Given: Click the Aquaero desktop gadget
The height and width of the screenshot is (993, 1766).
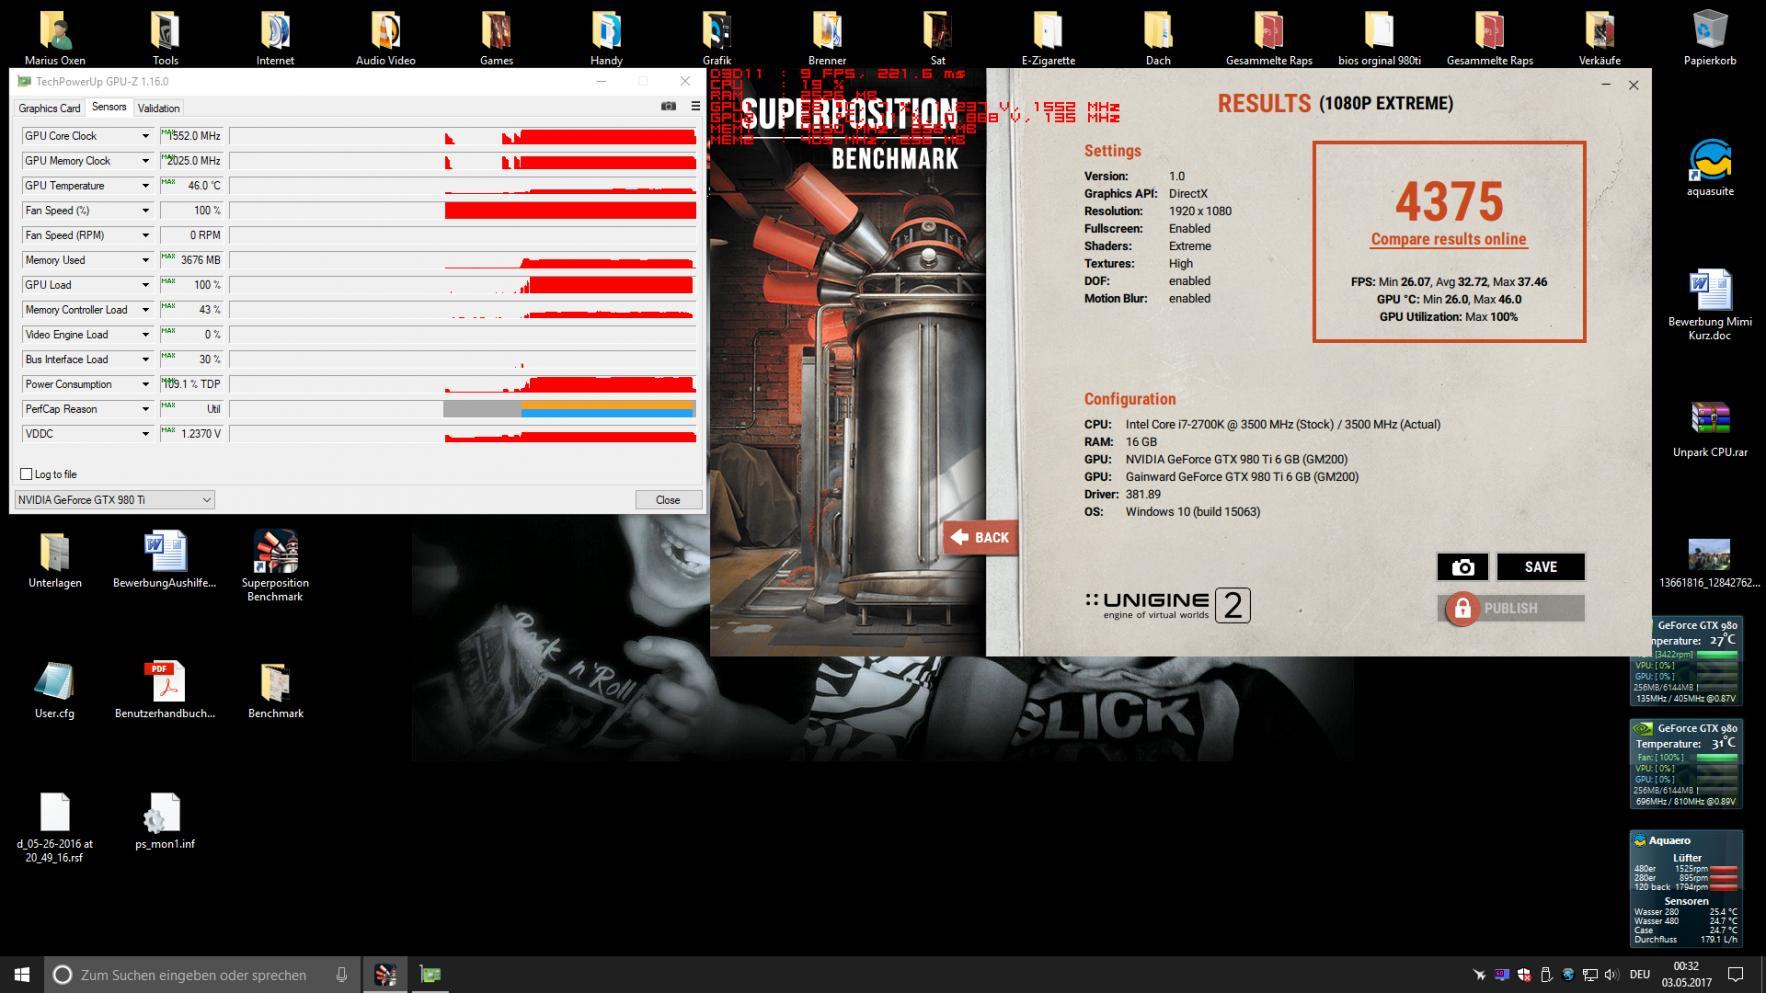Looking at the screenshot, I should [1686, 889].
